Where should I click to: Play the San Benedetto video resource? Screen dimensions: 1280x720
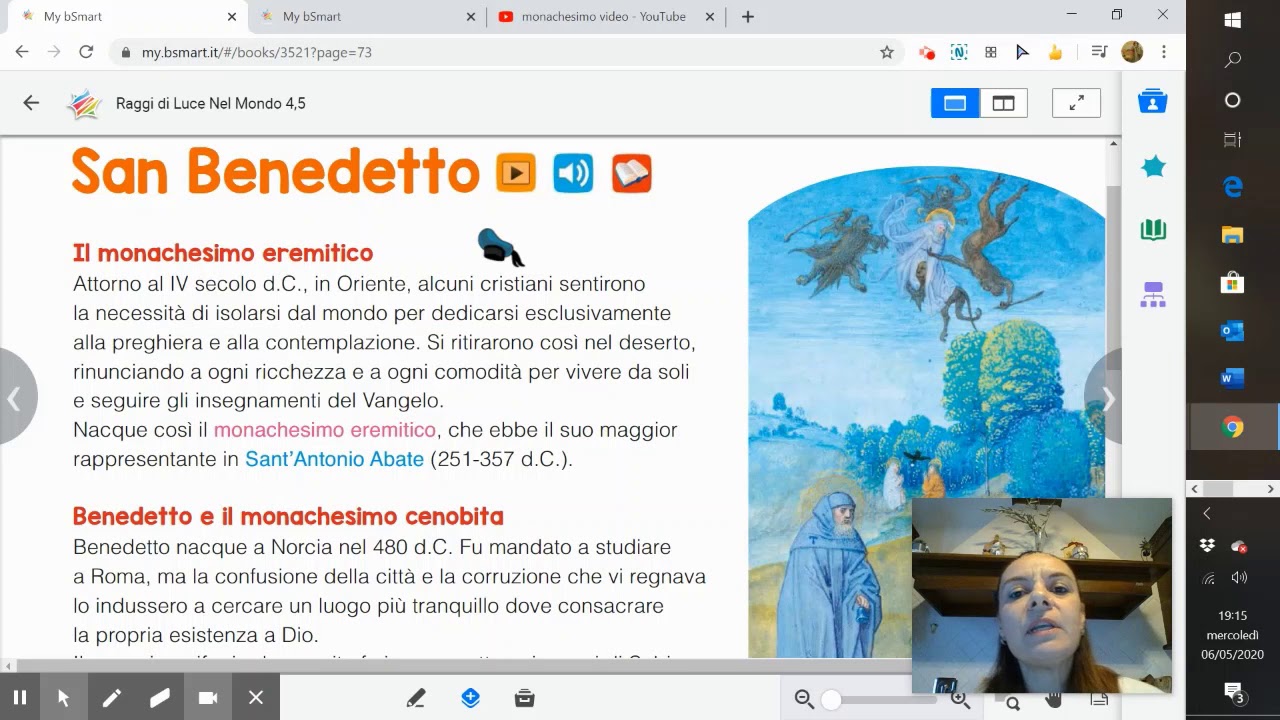coord(516,173)
